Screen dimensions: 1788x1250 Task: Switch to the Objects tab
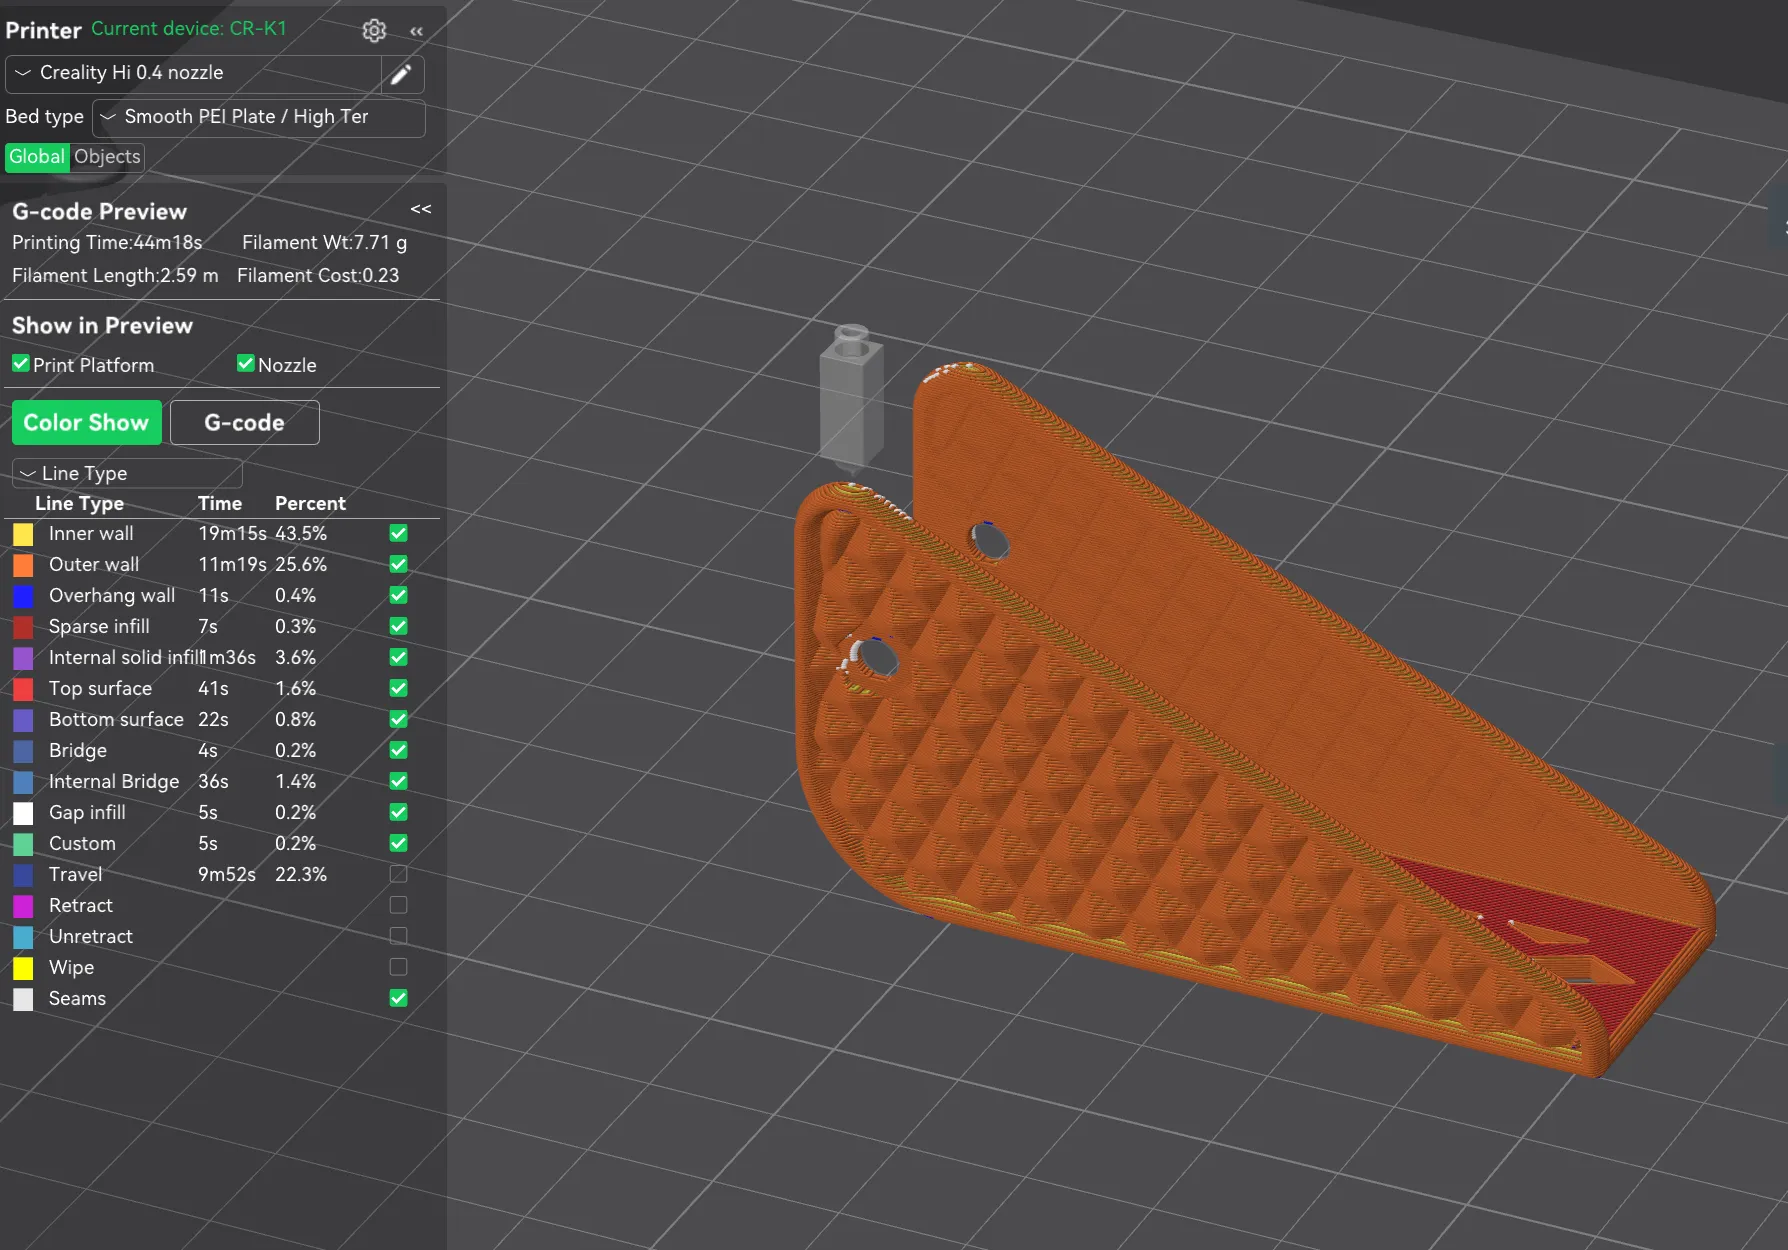tap(107, 157)
